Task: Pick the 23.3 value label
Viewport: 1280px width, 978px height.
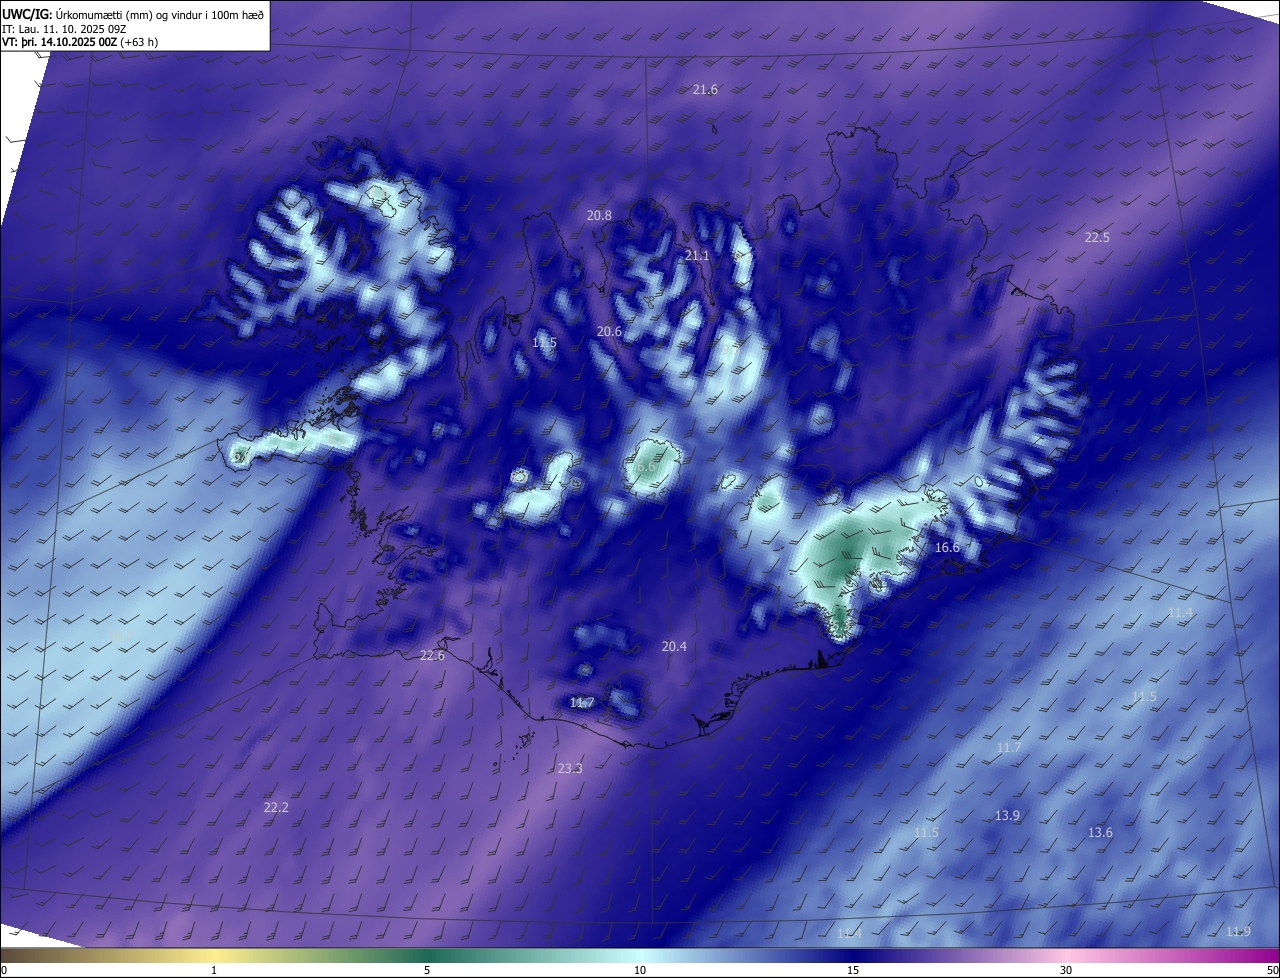Action: (x=570, y=769)
